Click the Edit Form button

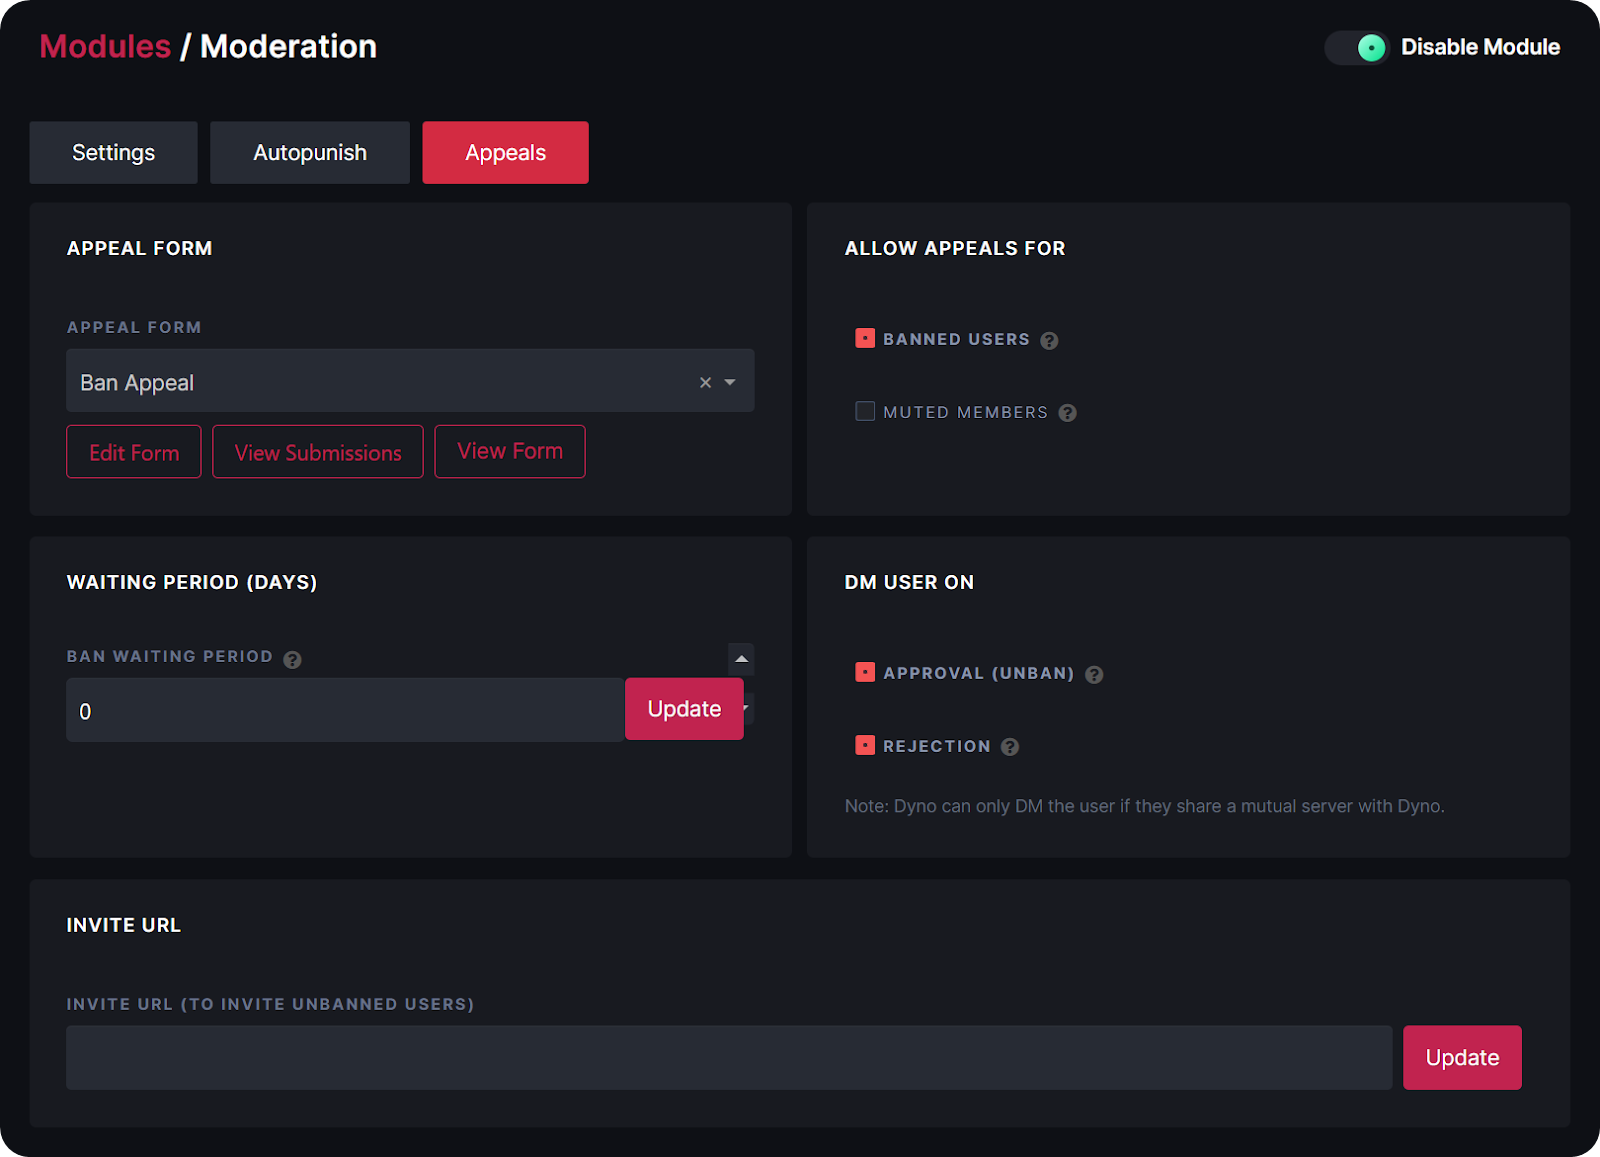133,452
